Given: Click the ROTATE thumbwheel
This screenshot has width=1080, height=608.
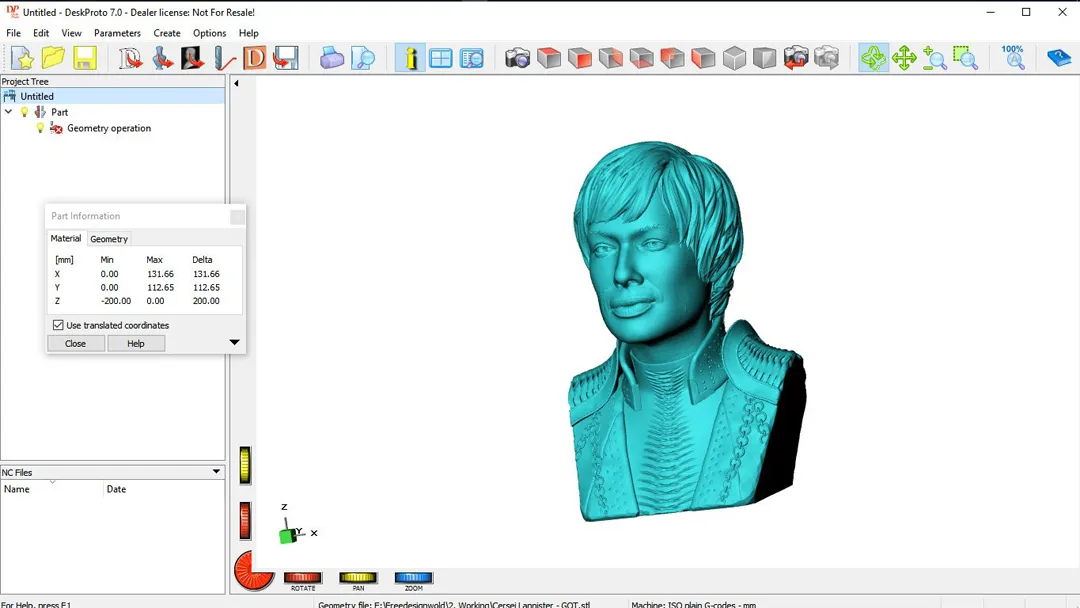Looking at the screenshot, I should (303, 578).
